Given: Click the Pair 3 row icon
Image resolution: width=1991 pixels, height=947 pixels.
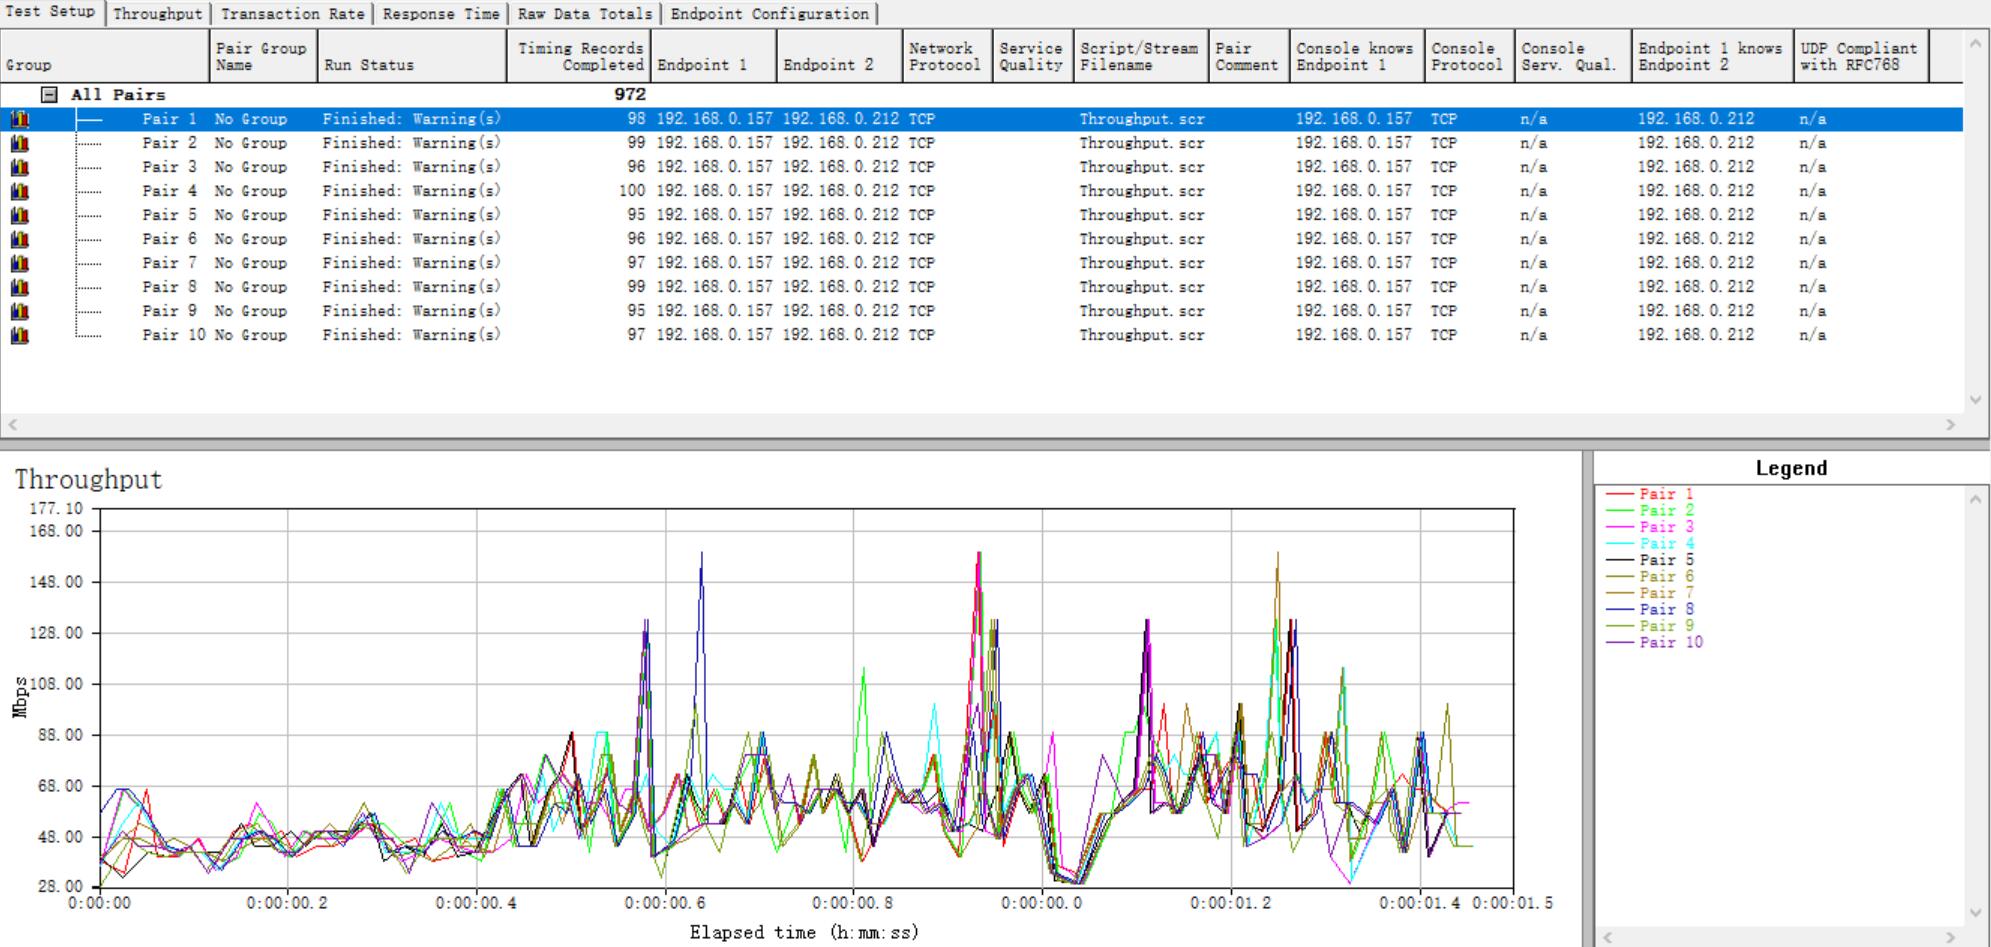Looking at the screenshot, I should [x=20, y=167].
